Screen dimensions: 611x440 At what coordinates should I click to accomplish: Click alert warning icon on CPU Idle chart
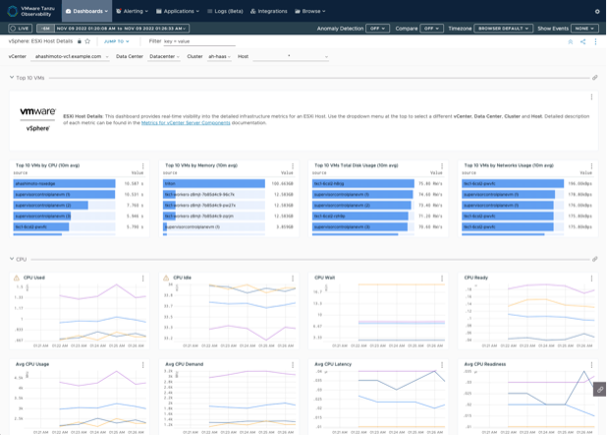point(167,277)
